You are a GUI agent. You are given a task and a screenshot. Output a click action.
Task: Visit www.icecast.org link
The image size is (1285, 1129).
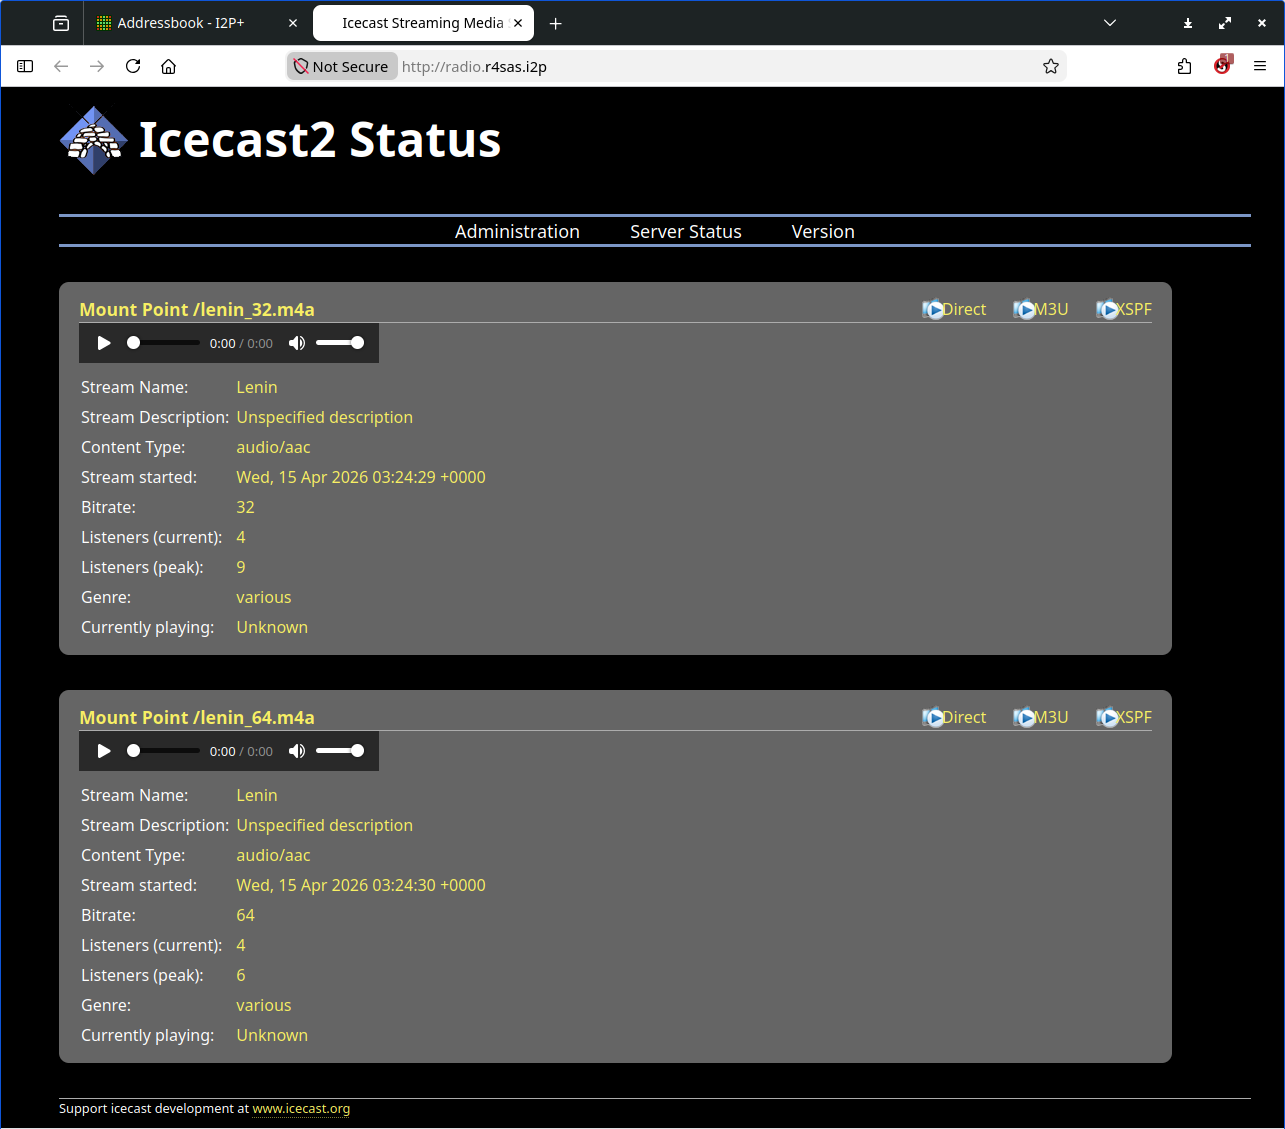click(301, 1109)
